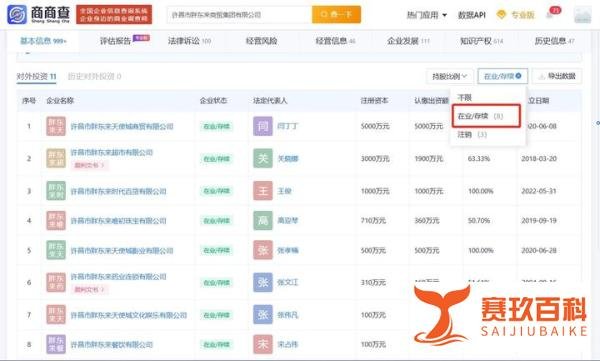Collapse the 在业/存续 status filter dropdown
This screenshot has width=600, height=361.
502,76
